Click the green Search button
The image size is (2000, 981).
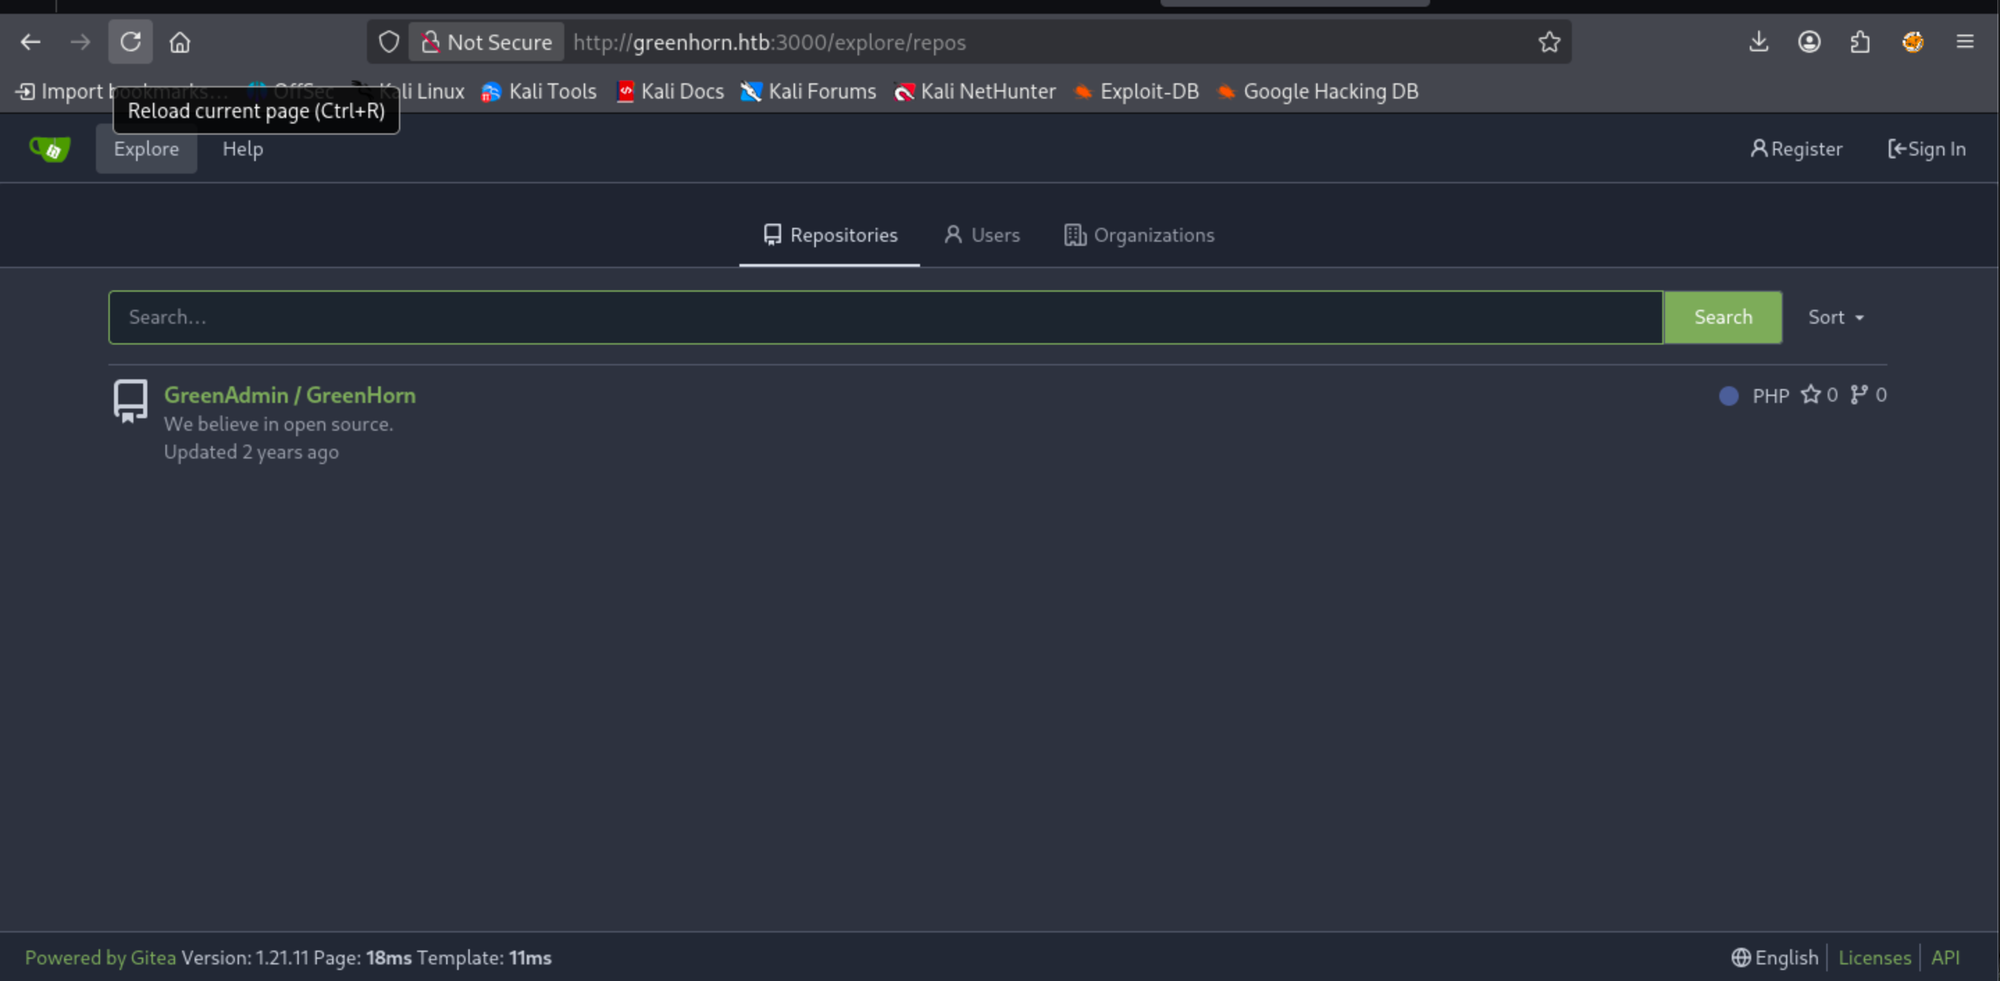tap(1722, 317)
